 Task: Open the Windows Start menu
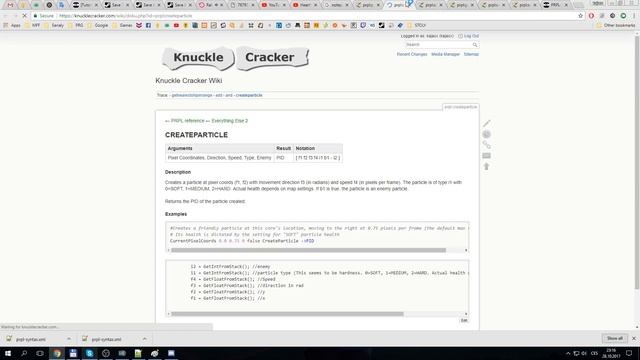pos(7,353)
